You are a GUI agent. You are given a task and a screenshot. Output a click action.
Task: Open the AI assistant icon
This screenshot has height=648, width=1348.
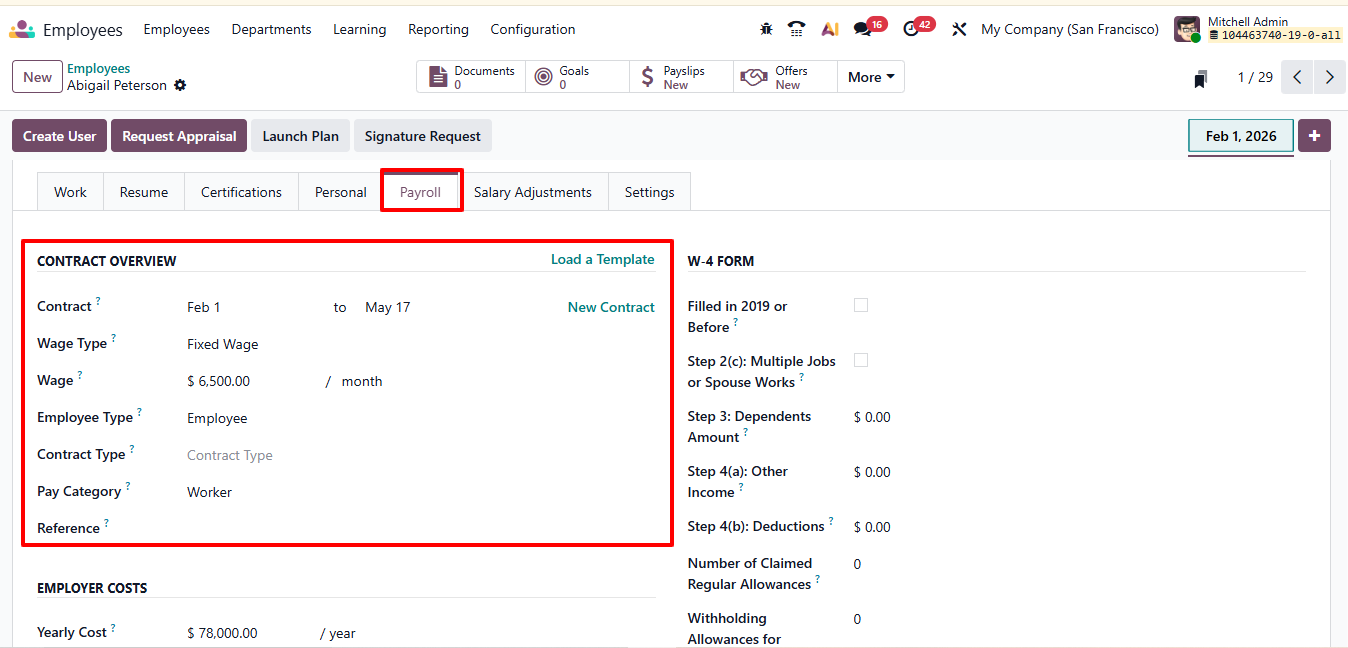(x=829, y=29)
